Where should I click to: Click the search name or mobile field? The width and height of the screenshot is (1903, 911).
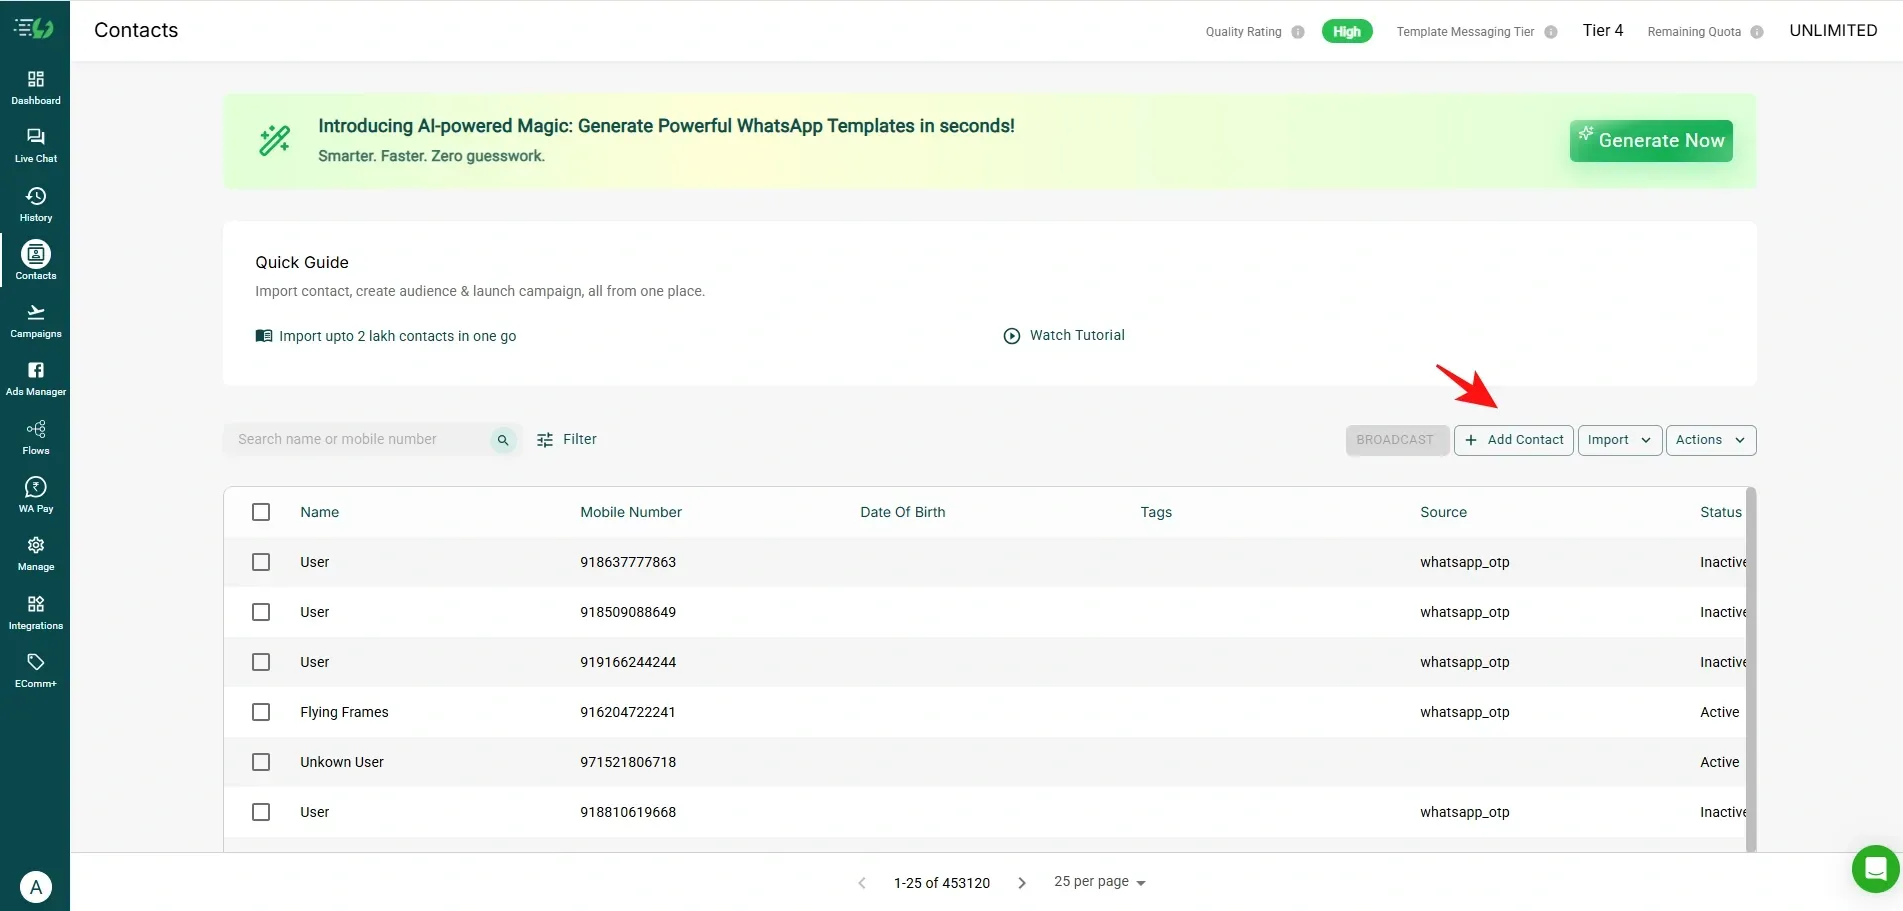point(360,440)
